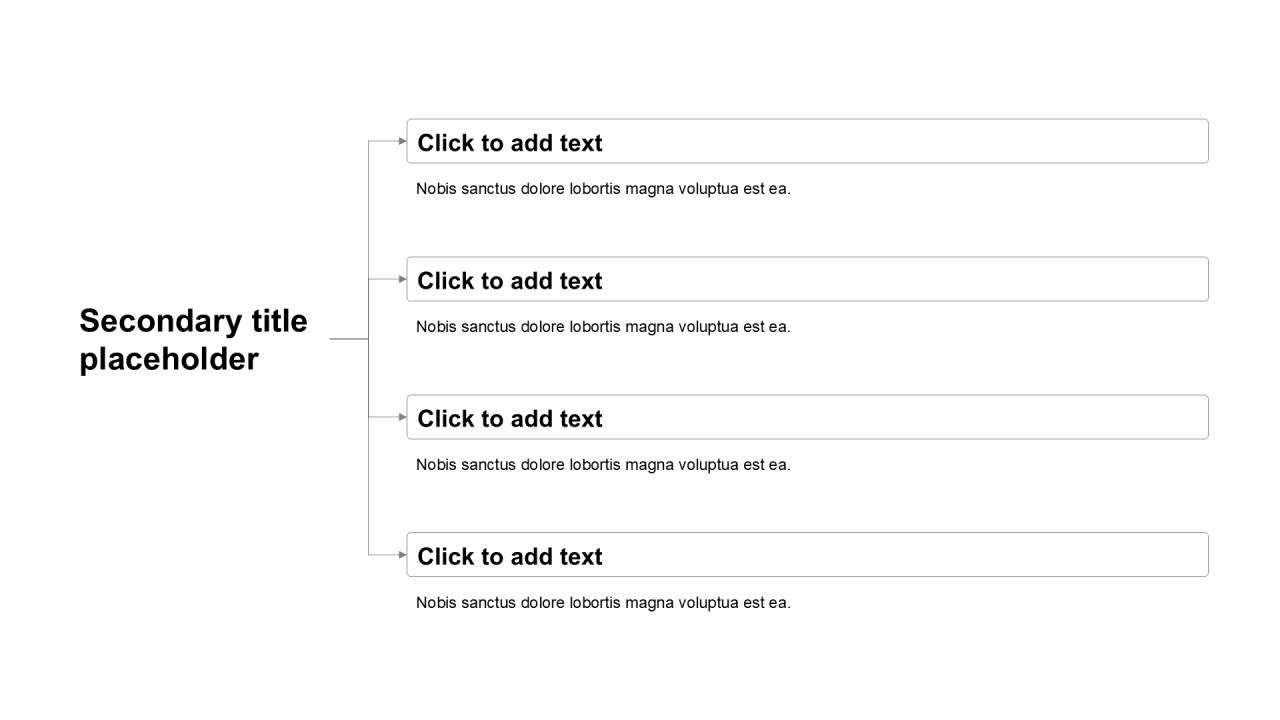Select the description text under the first box
Screen dimensions: 1280x720
(x=603, y=189)
